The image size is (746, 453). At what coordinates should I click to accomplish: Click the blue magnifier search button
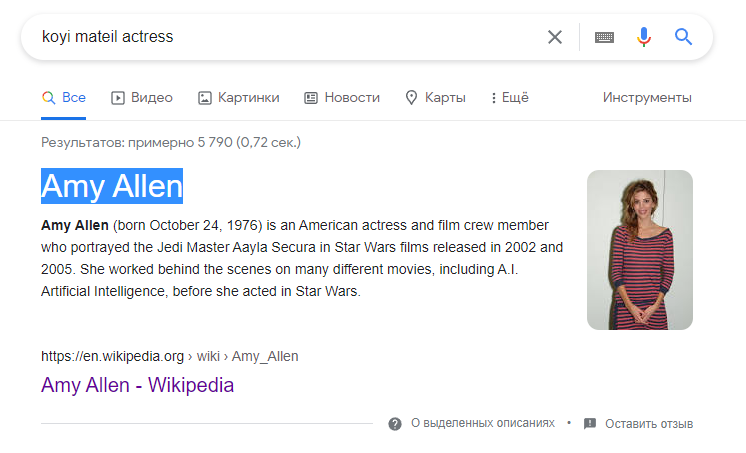pos(683,37)
